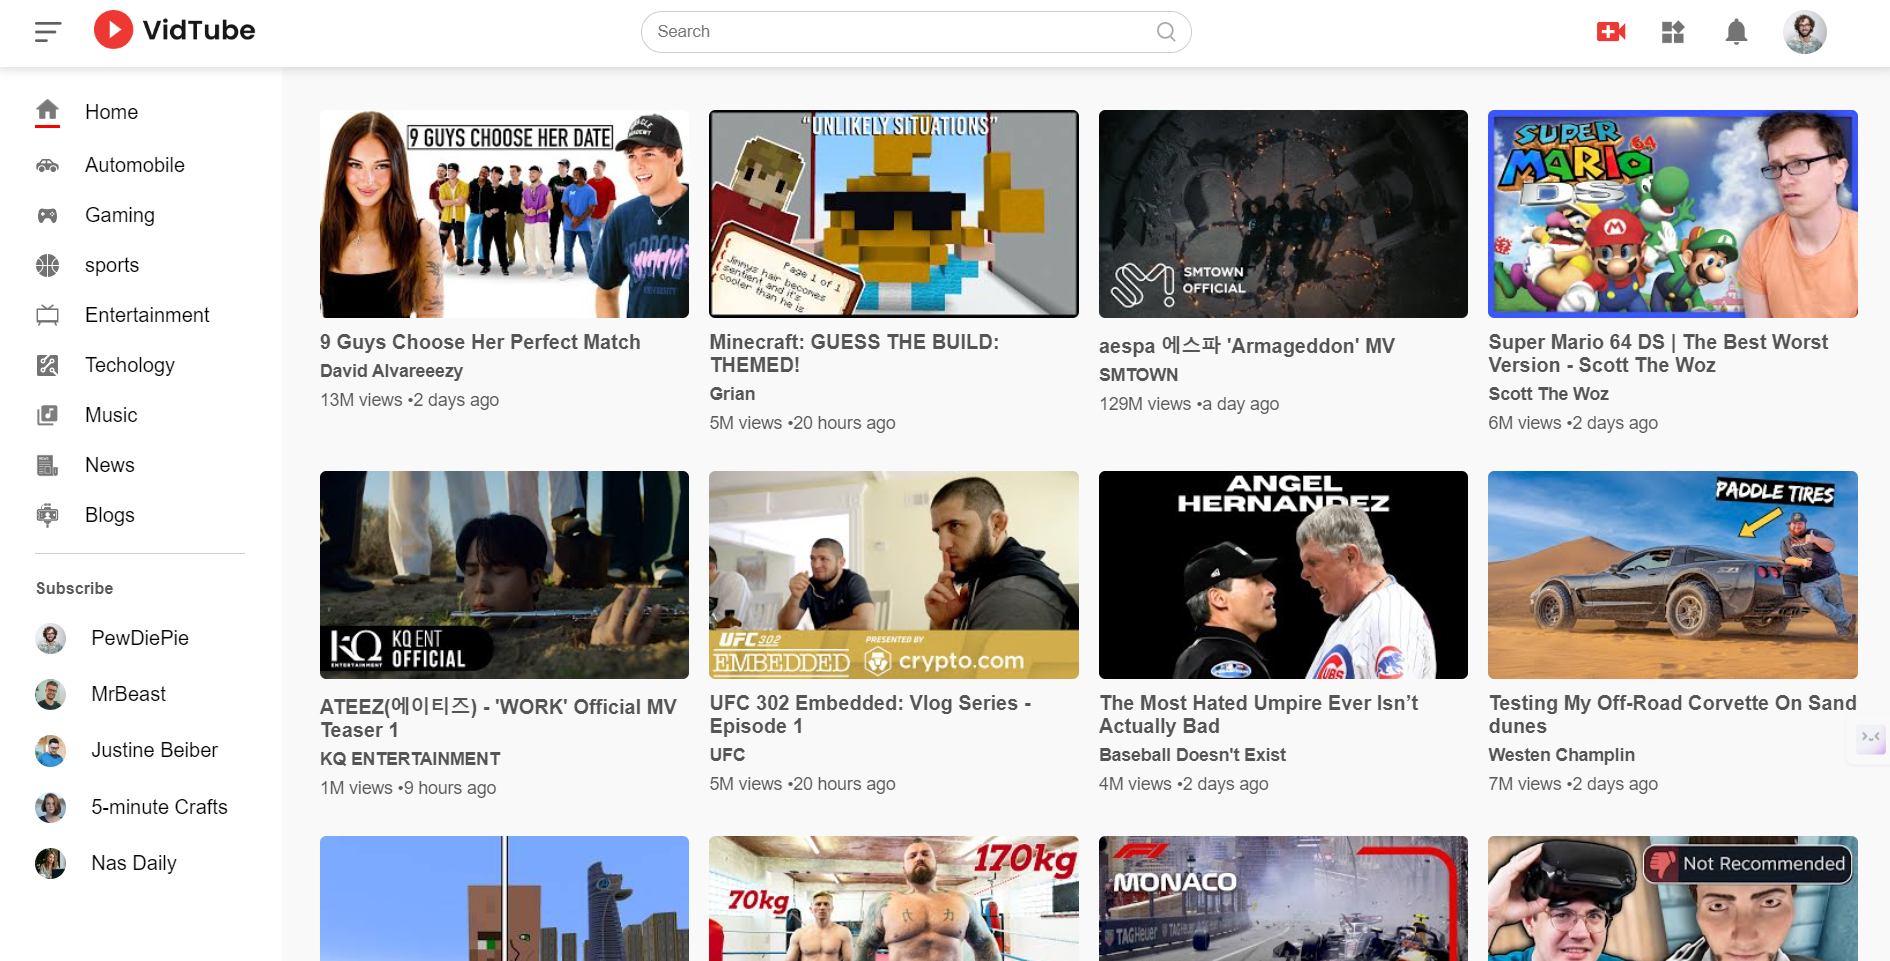Image resolution: width=1890 pixels, height=961 pixels.
Task: Expand the collapsed side panel tab
Action: 1870,739
